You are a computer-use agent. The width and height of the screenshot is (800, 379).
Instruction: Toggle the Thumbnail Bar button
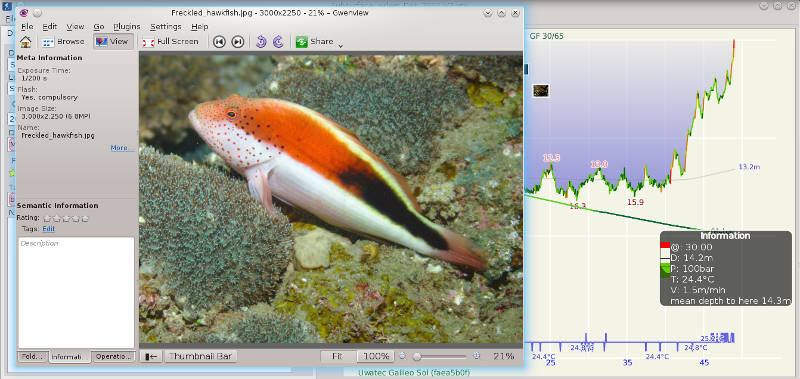[x=201, y=357]
